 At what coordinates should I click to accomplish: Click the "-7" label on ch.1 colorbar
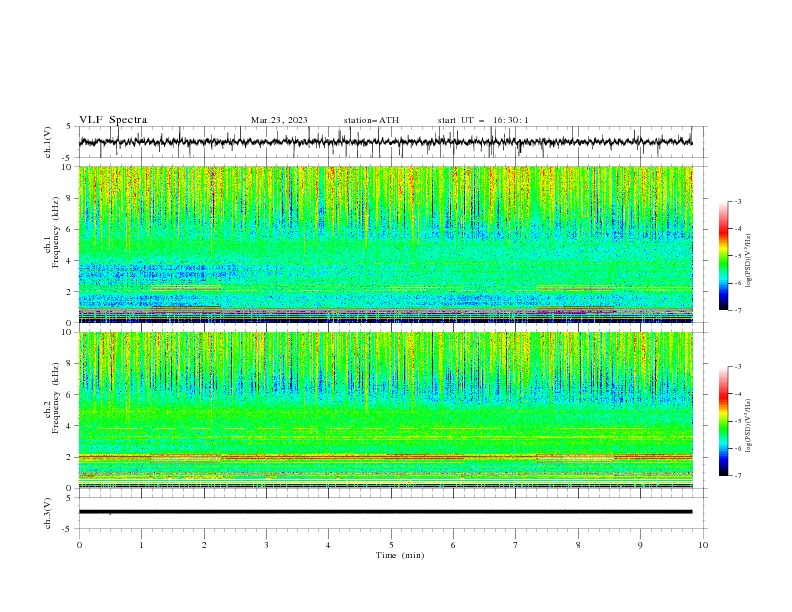[738, 311]
